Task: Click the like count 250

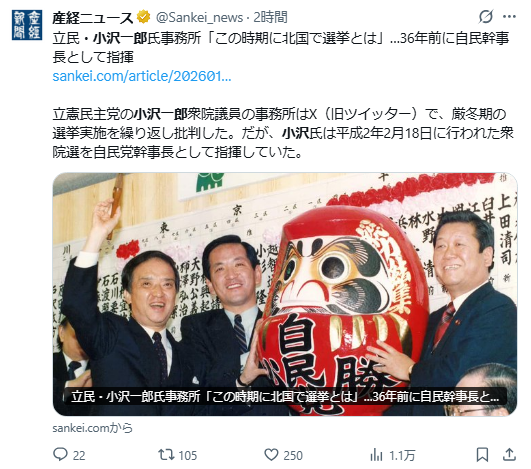Action: click(293, 455)
